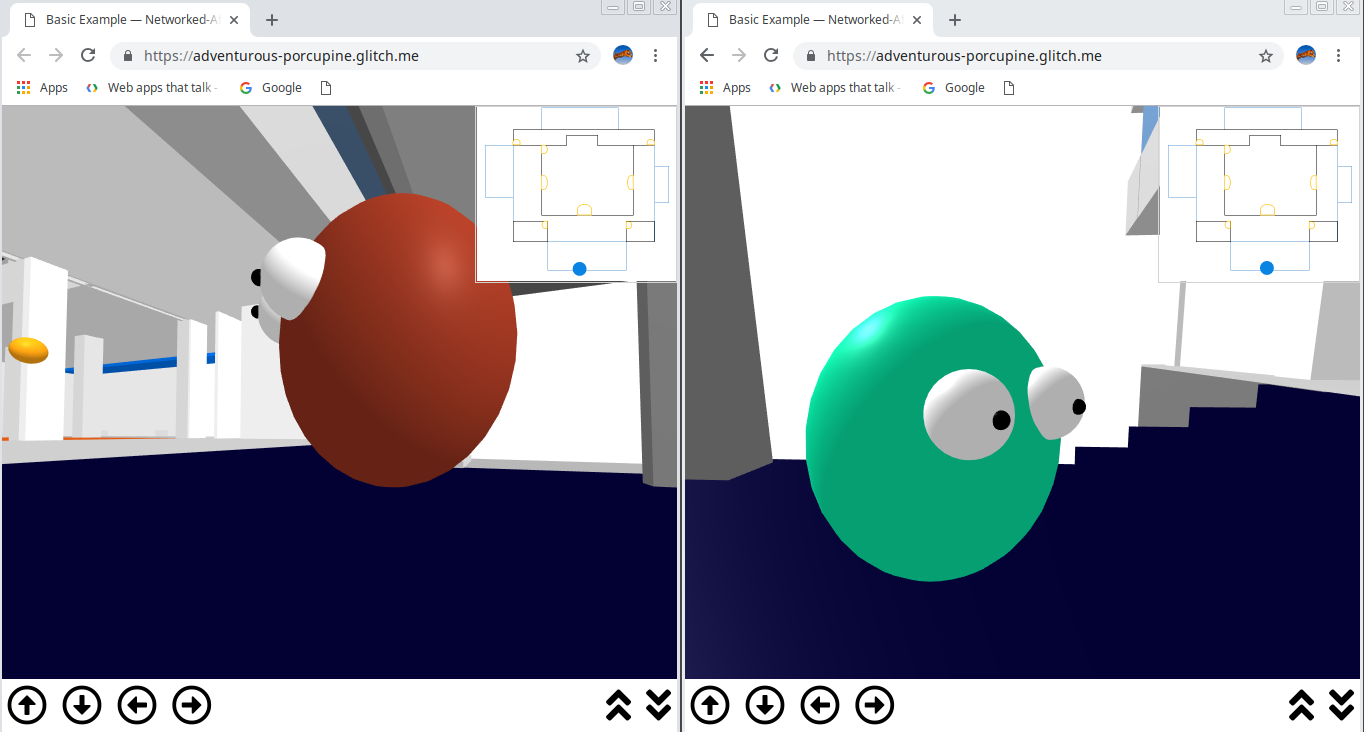Click the address bar URL in left window

(x=281, y=56)
